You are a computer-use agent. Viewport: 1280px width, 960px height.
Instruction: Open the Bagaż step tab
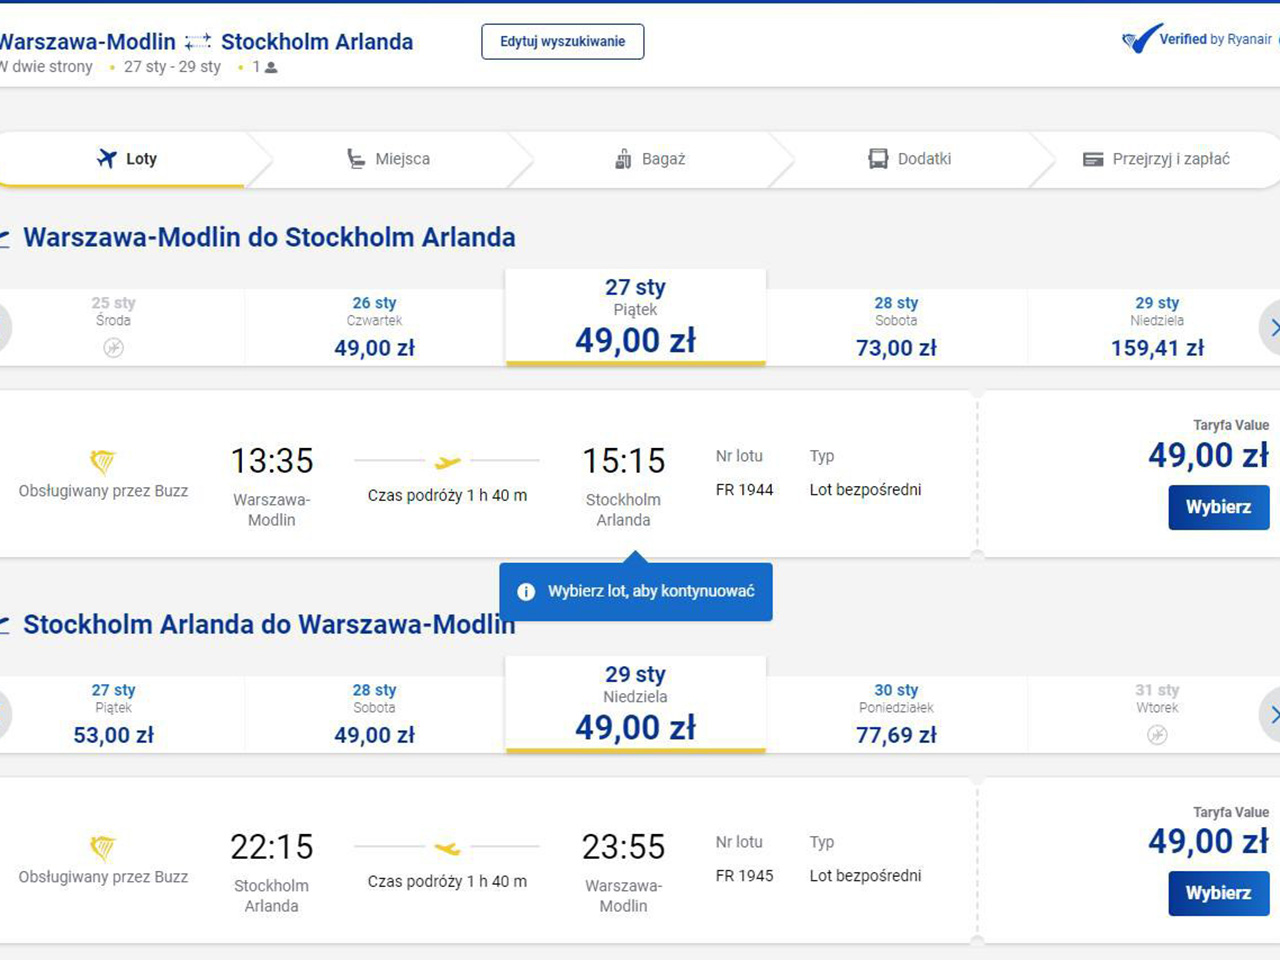click(650, 159)
